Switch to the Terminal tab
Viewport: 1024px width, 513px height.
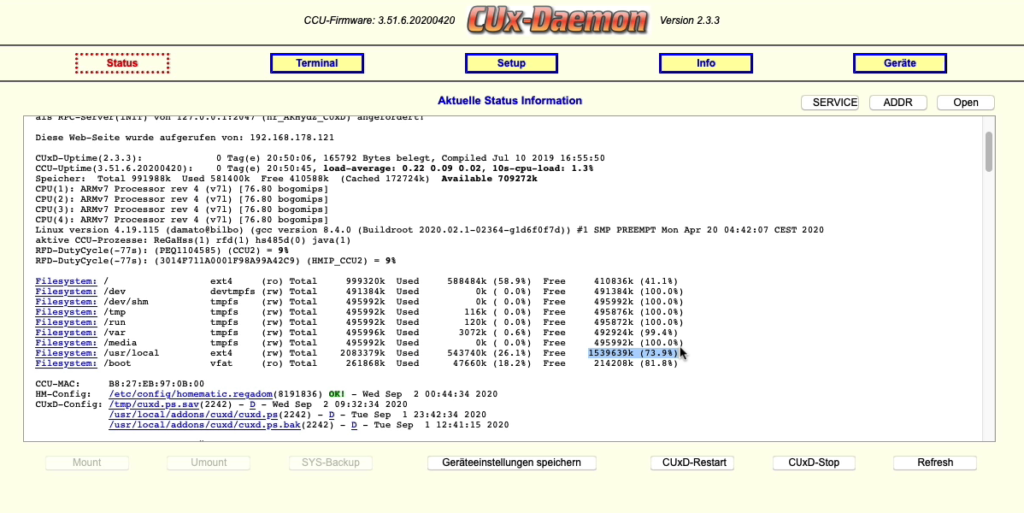(x=317, y=63)
